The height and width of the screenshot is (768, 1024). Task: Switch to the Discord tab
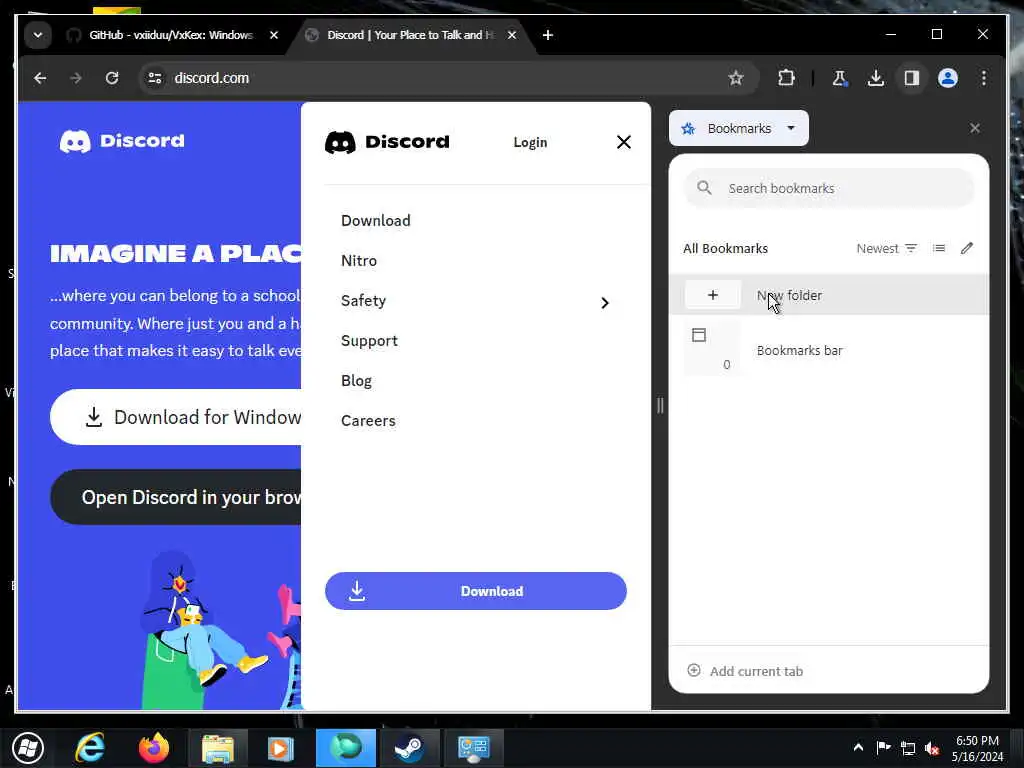[x=411, y=35]
